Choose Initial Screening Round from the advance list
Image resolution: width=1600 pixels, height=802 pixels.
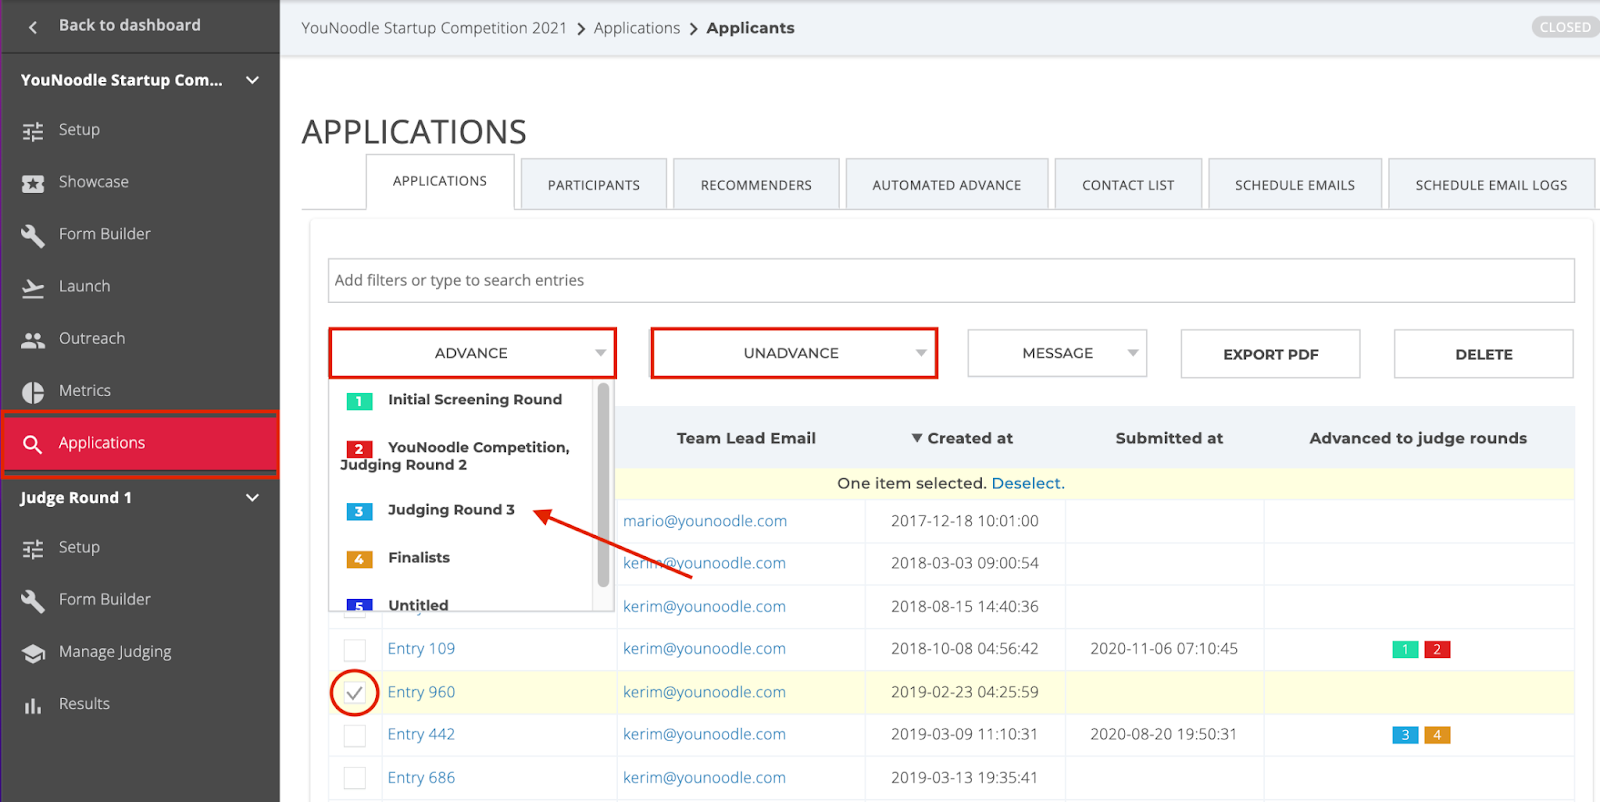point(475,399)
